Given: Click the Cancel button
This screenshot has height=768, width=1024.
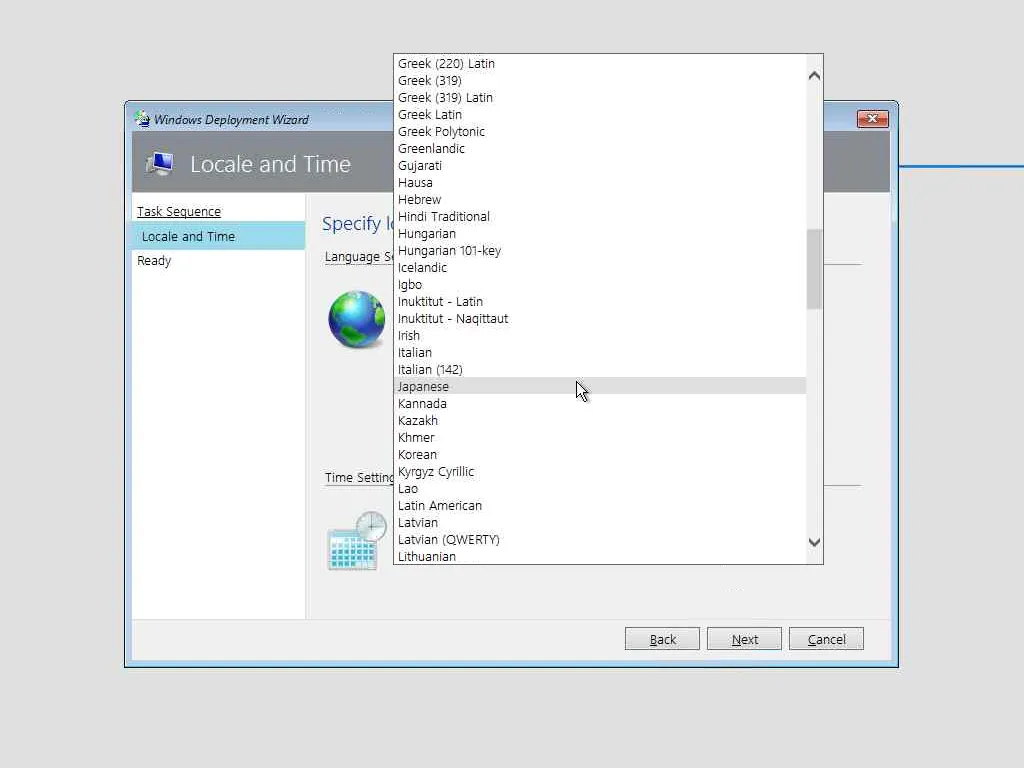Looking at the screenshot, I should (826, 639).
